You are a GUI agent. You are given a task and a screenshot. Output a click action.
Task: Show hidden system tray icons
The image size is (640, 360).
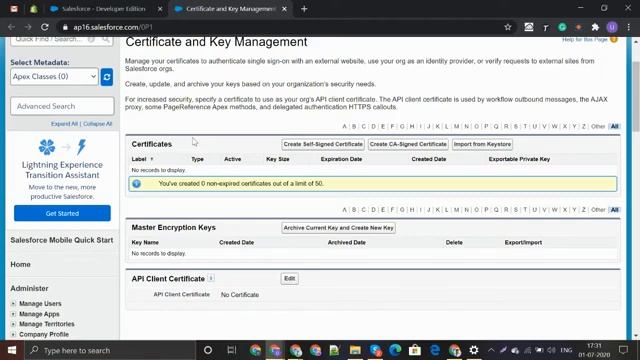tap(491, 350)
